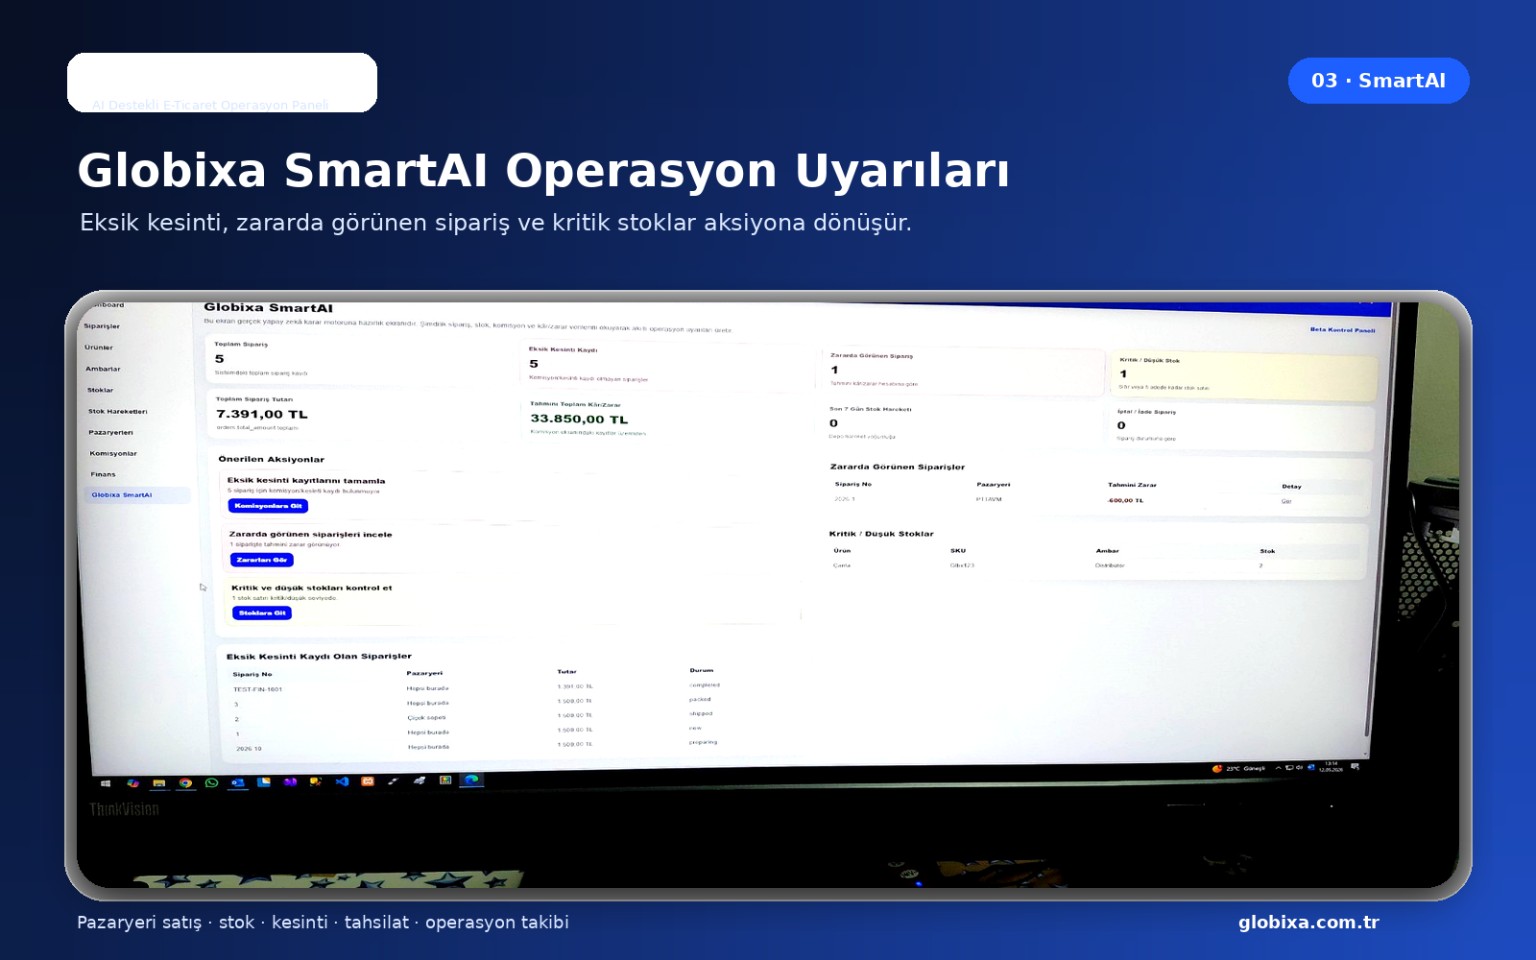Click the 33.850,00 TL profit value
Screen dimensions: 1536x960
(x=579, y=419)
